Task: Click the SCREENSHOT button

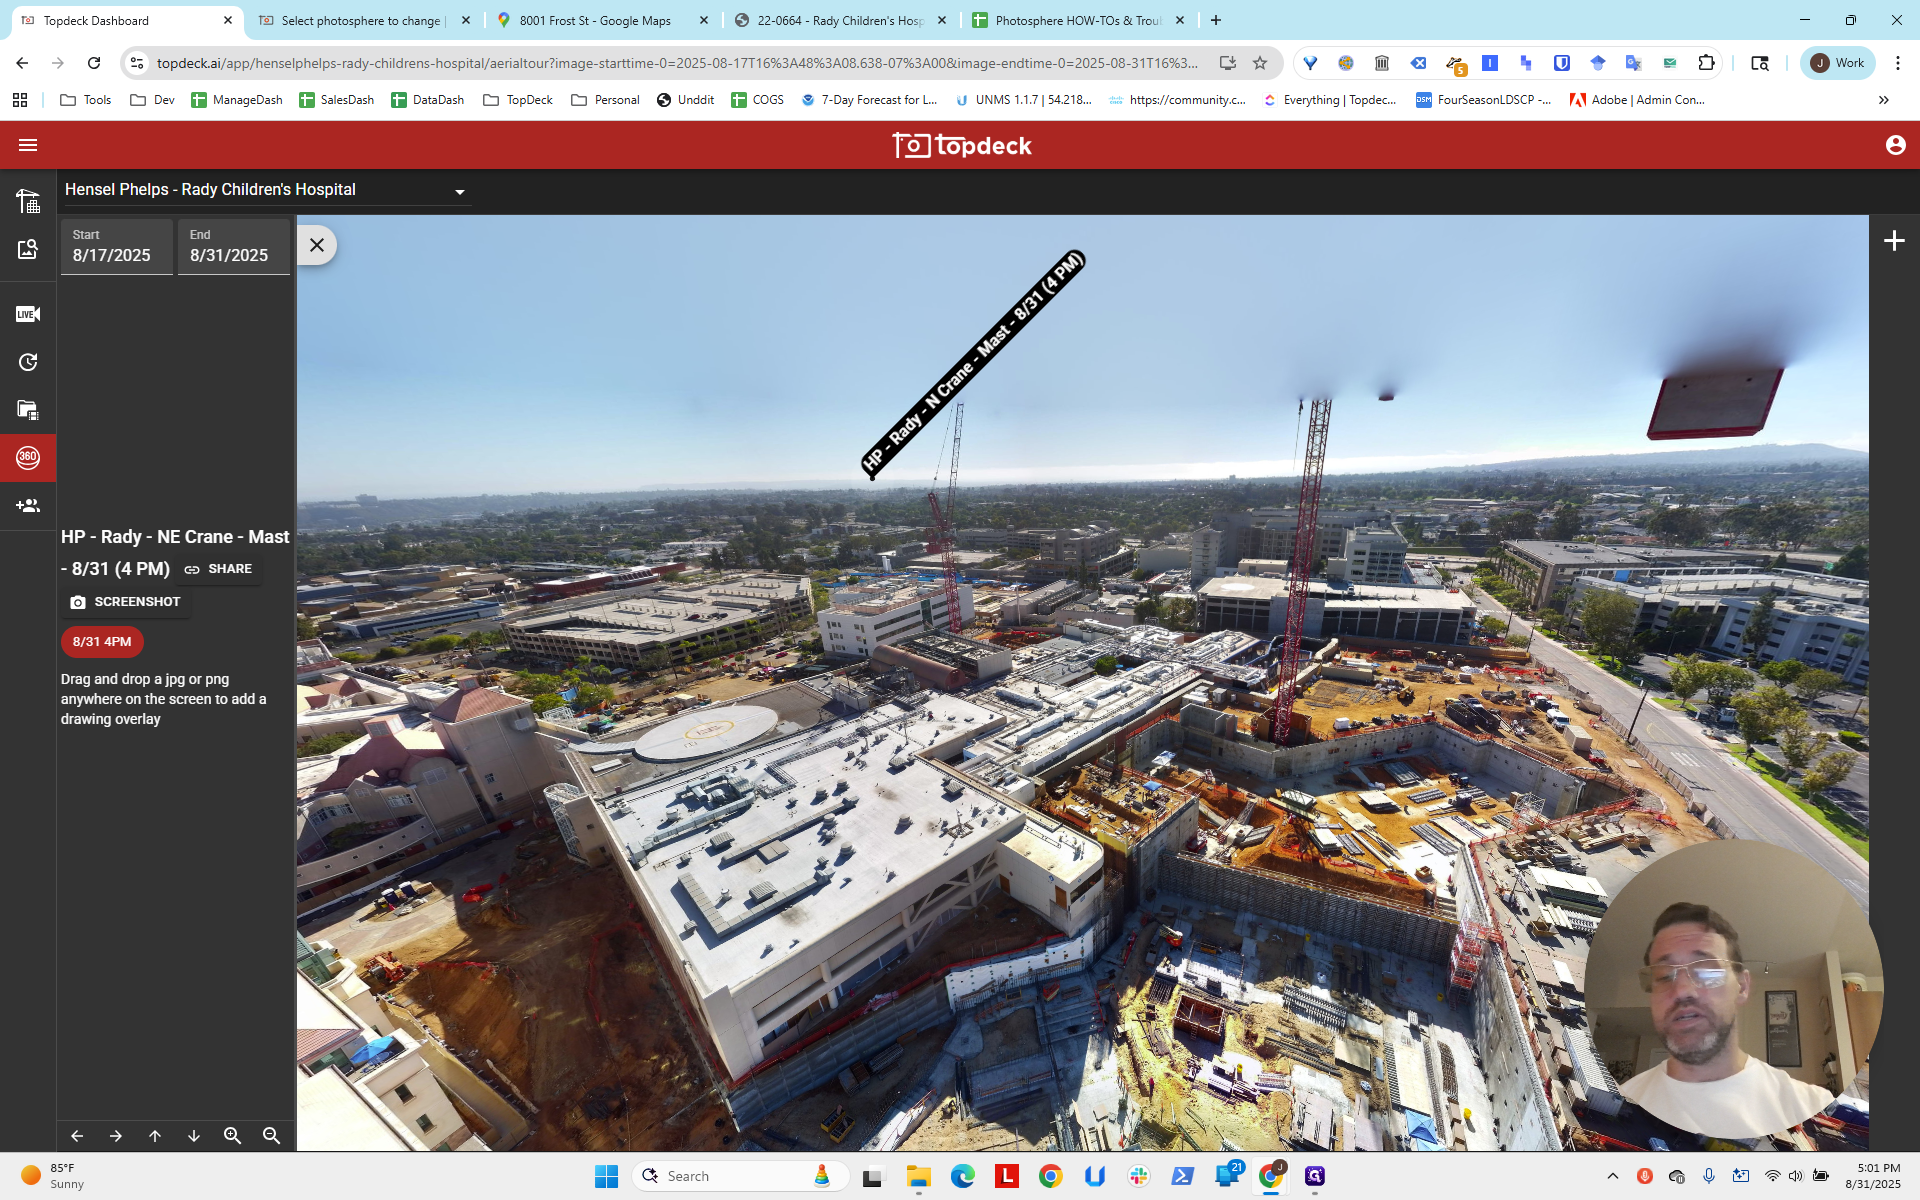Action: [125, 602]
